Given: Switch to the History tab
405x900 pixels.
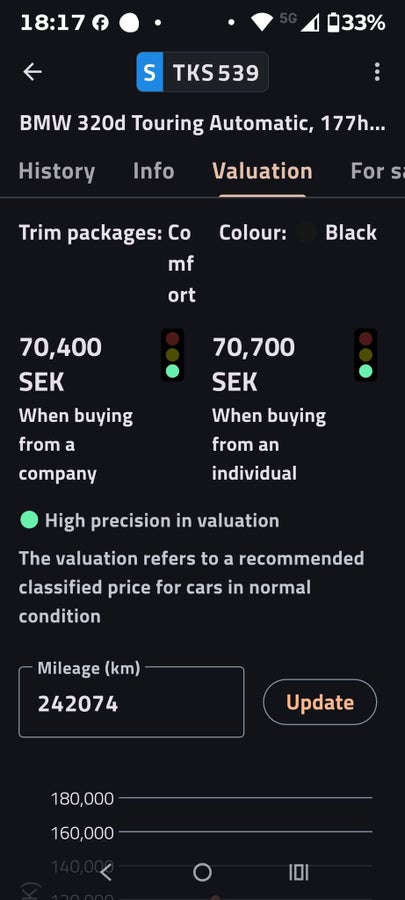Looking at the screenshot, I should 57,171.
